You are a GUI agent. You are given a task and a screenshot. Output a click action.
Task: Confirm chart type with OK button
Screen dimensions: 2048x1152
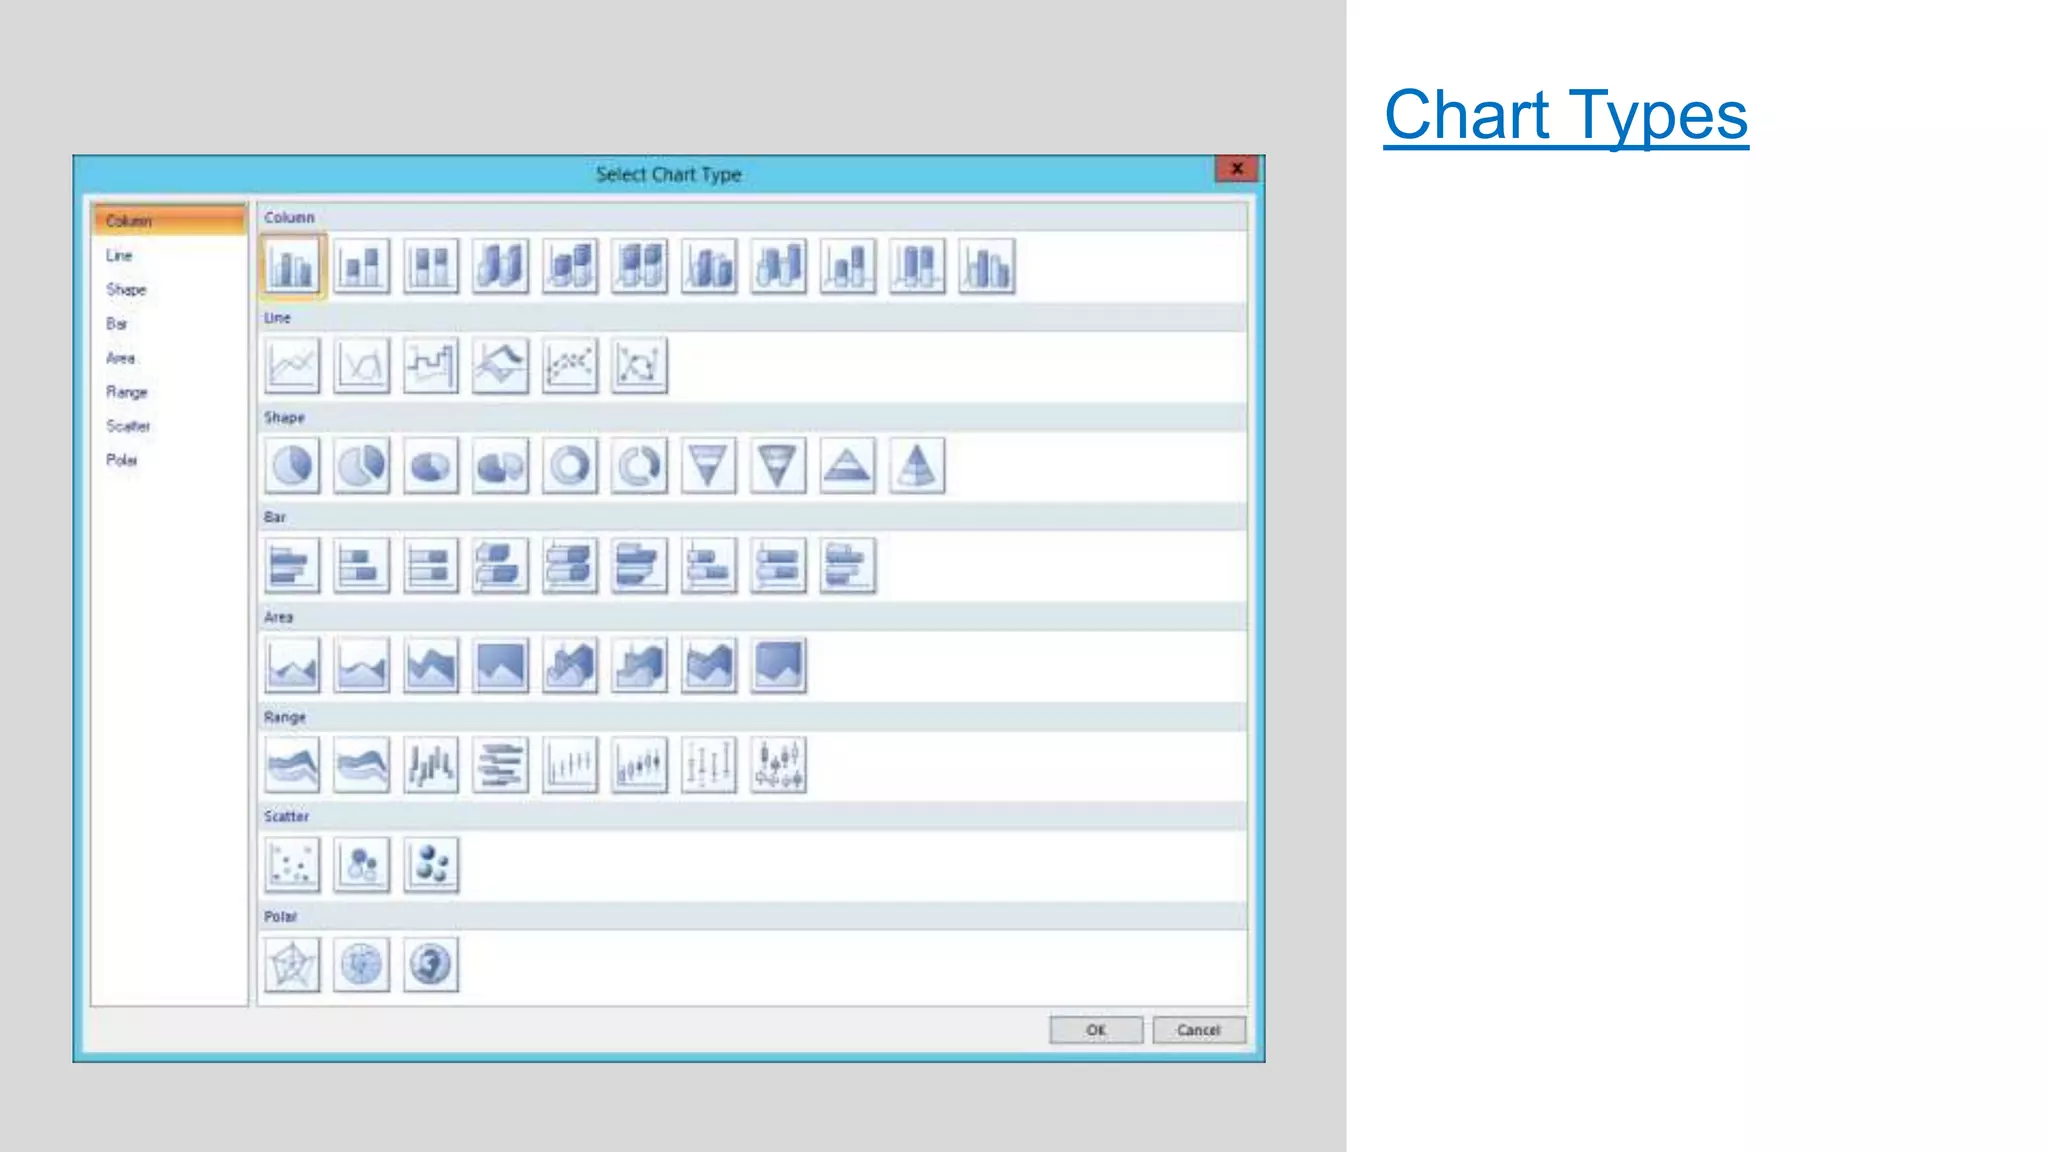1096,1030
